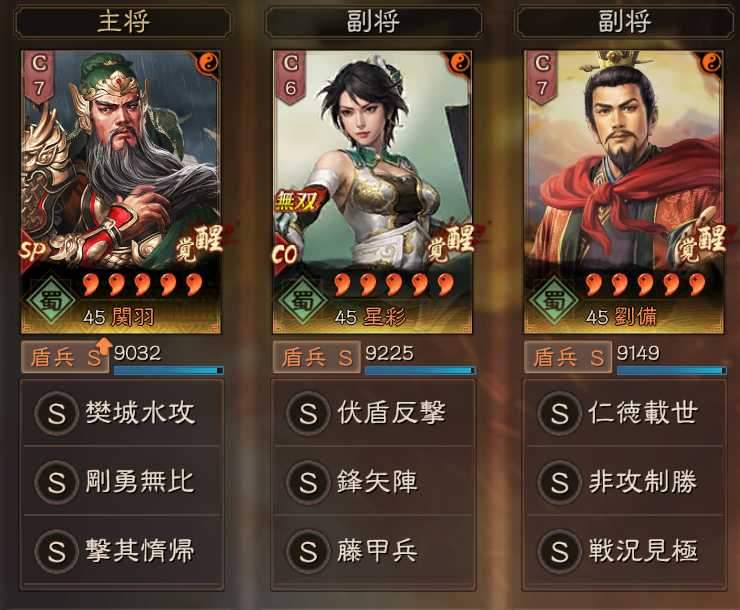Click the S rank icon beside 戦況見極

[560, 551]
